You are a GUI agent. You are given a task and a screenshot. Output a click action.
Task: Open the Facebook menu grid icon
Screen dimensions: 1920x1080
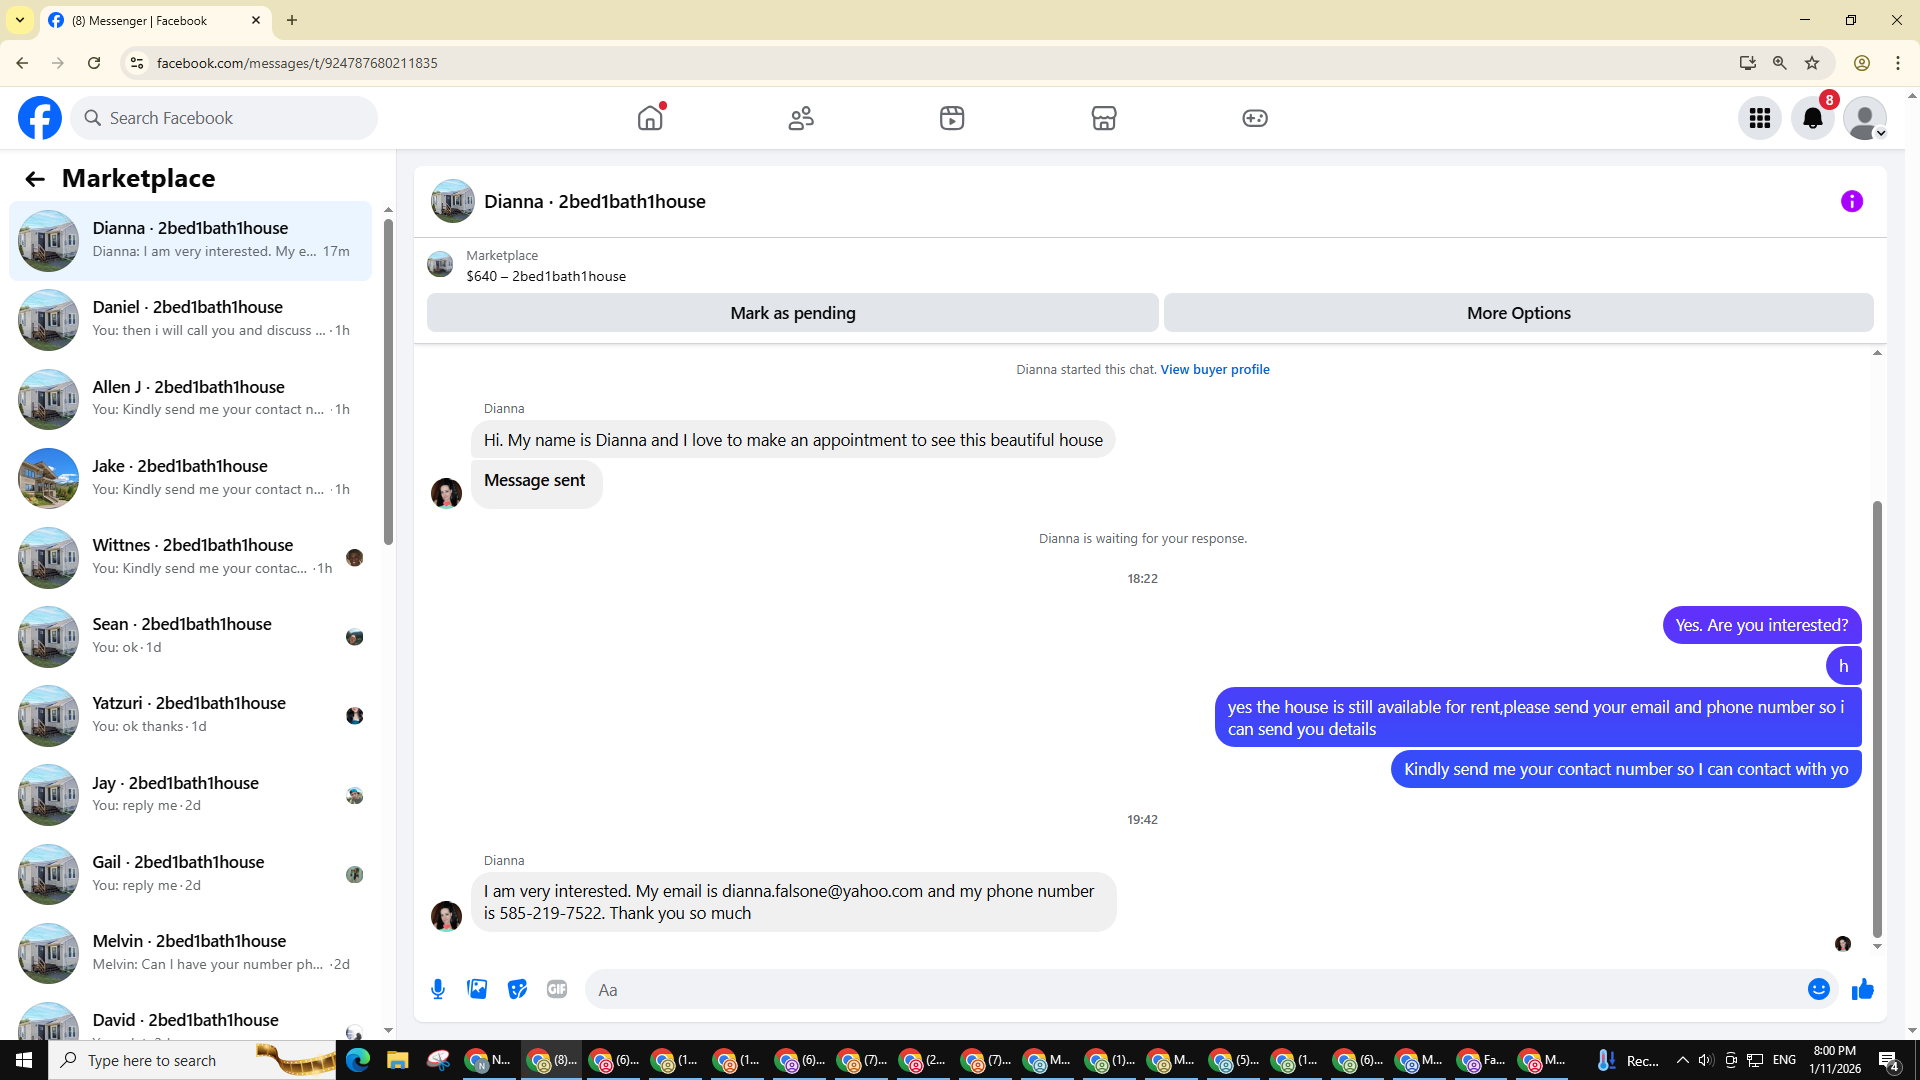pyautogui.click(x=1760, y=118)
